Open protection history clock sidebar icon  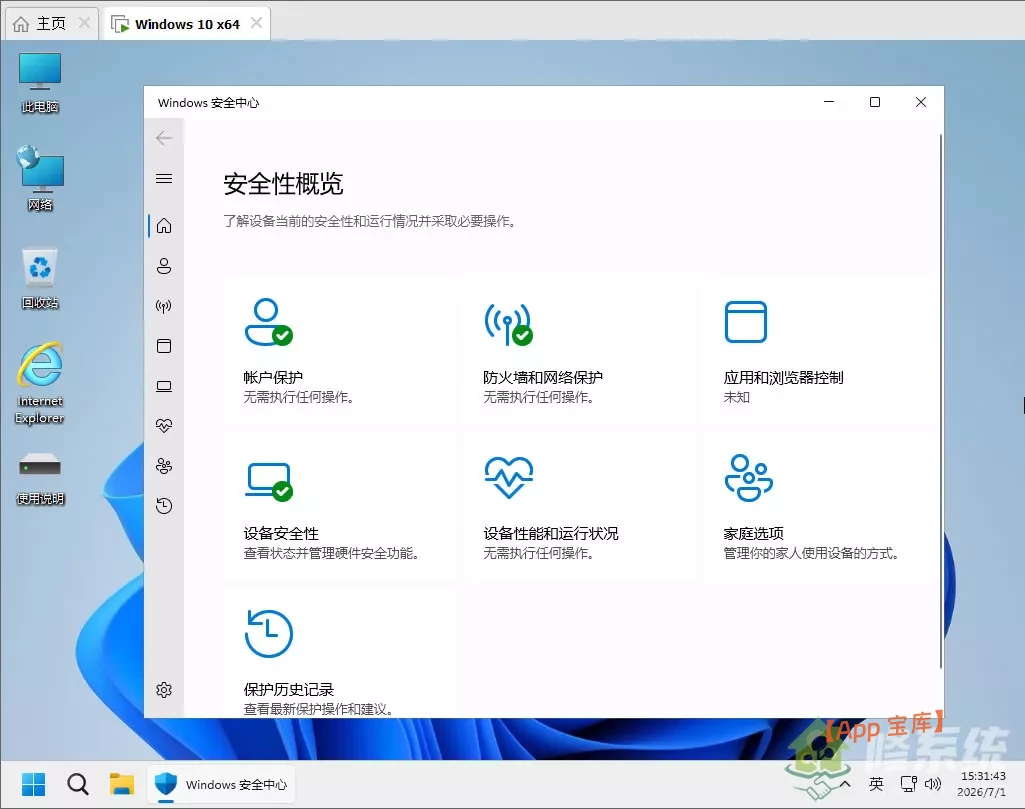[164, 506]
